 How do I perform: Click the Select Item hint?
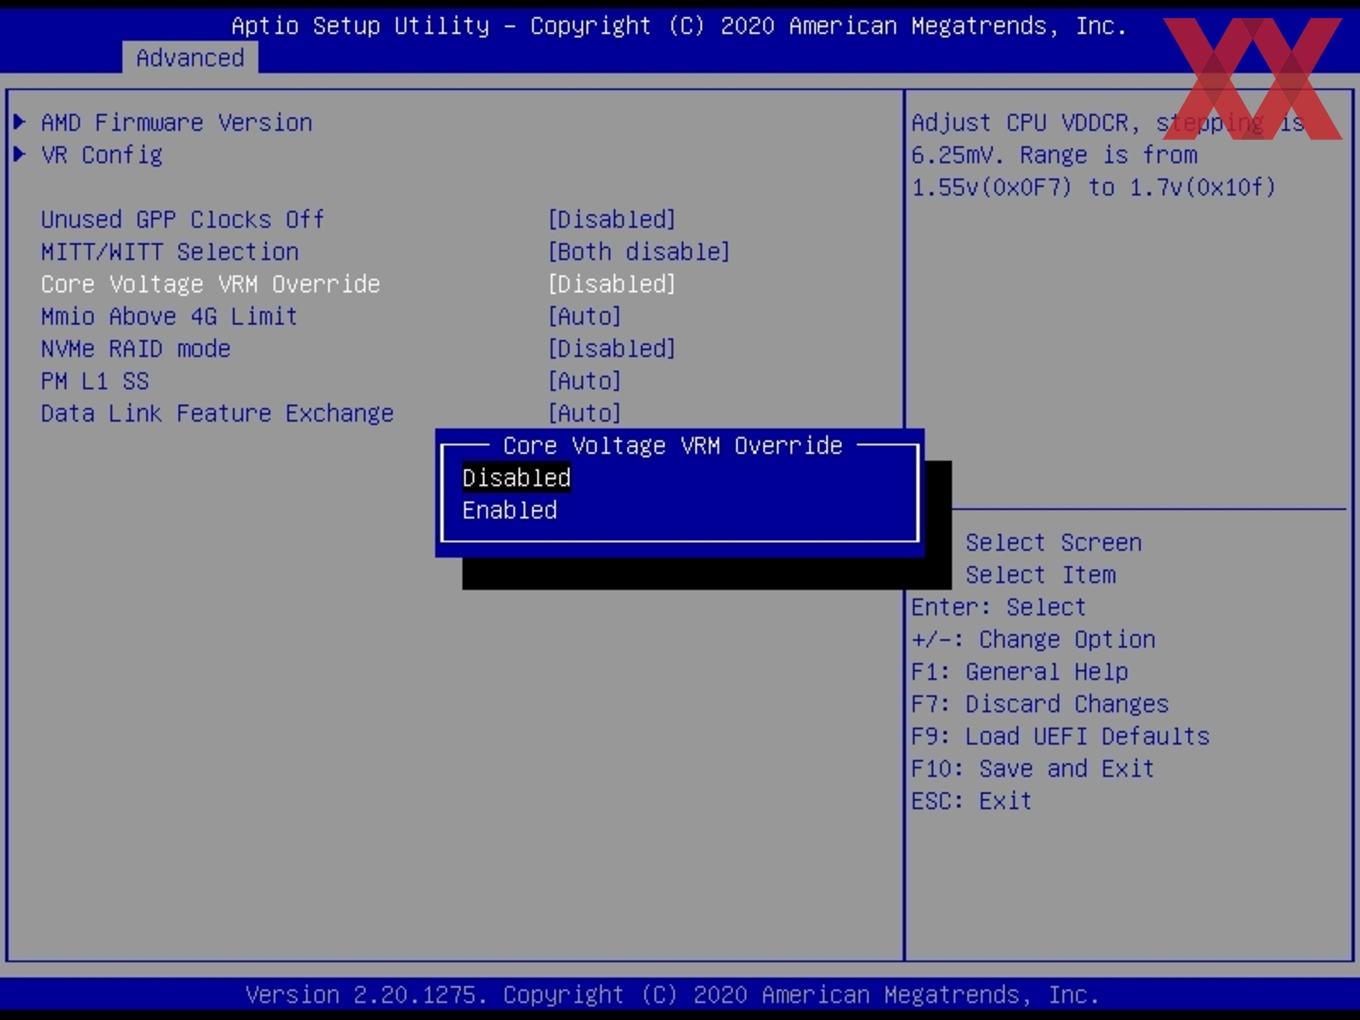click(1040, 575)
